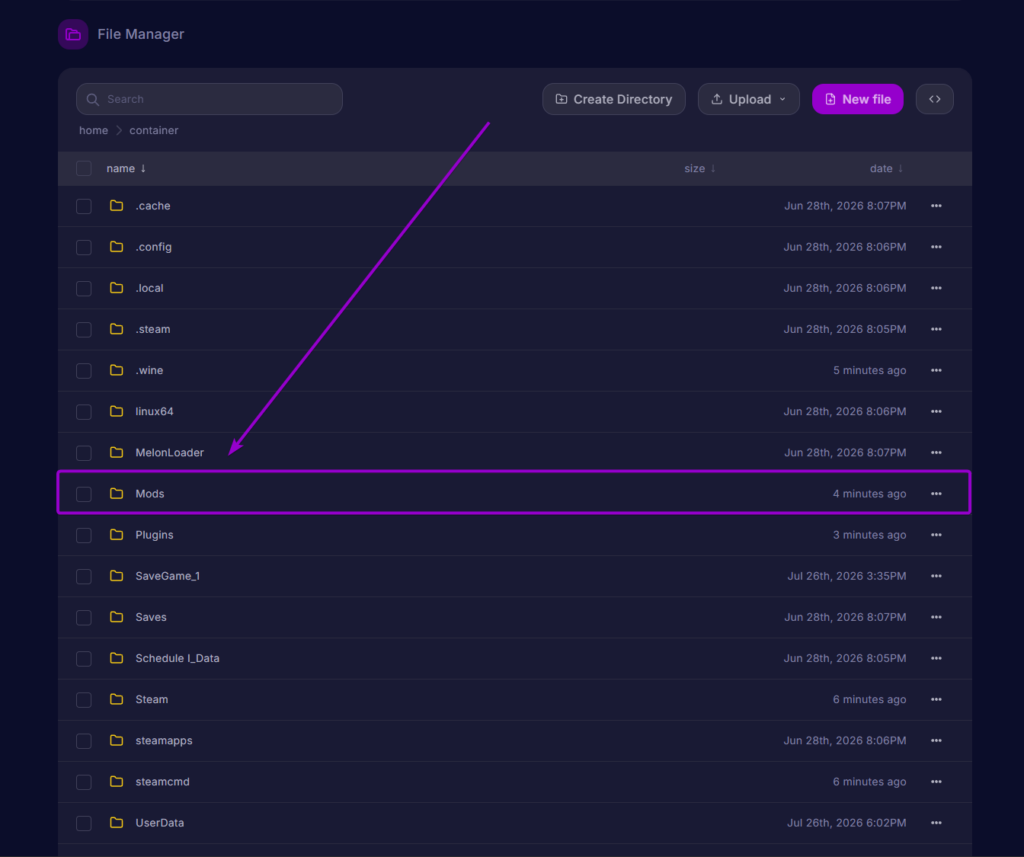Open the .wine folder name
This screenshot has height=857, width=1024.
tap(149, 370)
